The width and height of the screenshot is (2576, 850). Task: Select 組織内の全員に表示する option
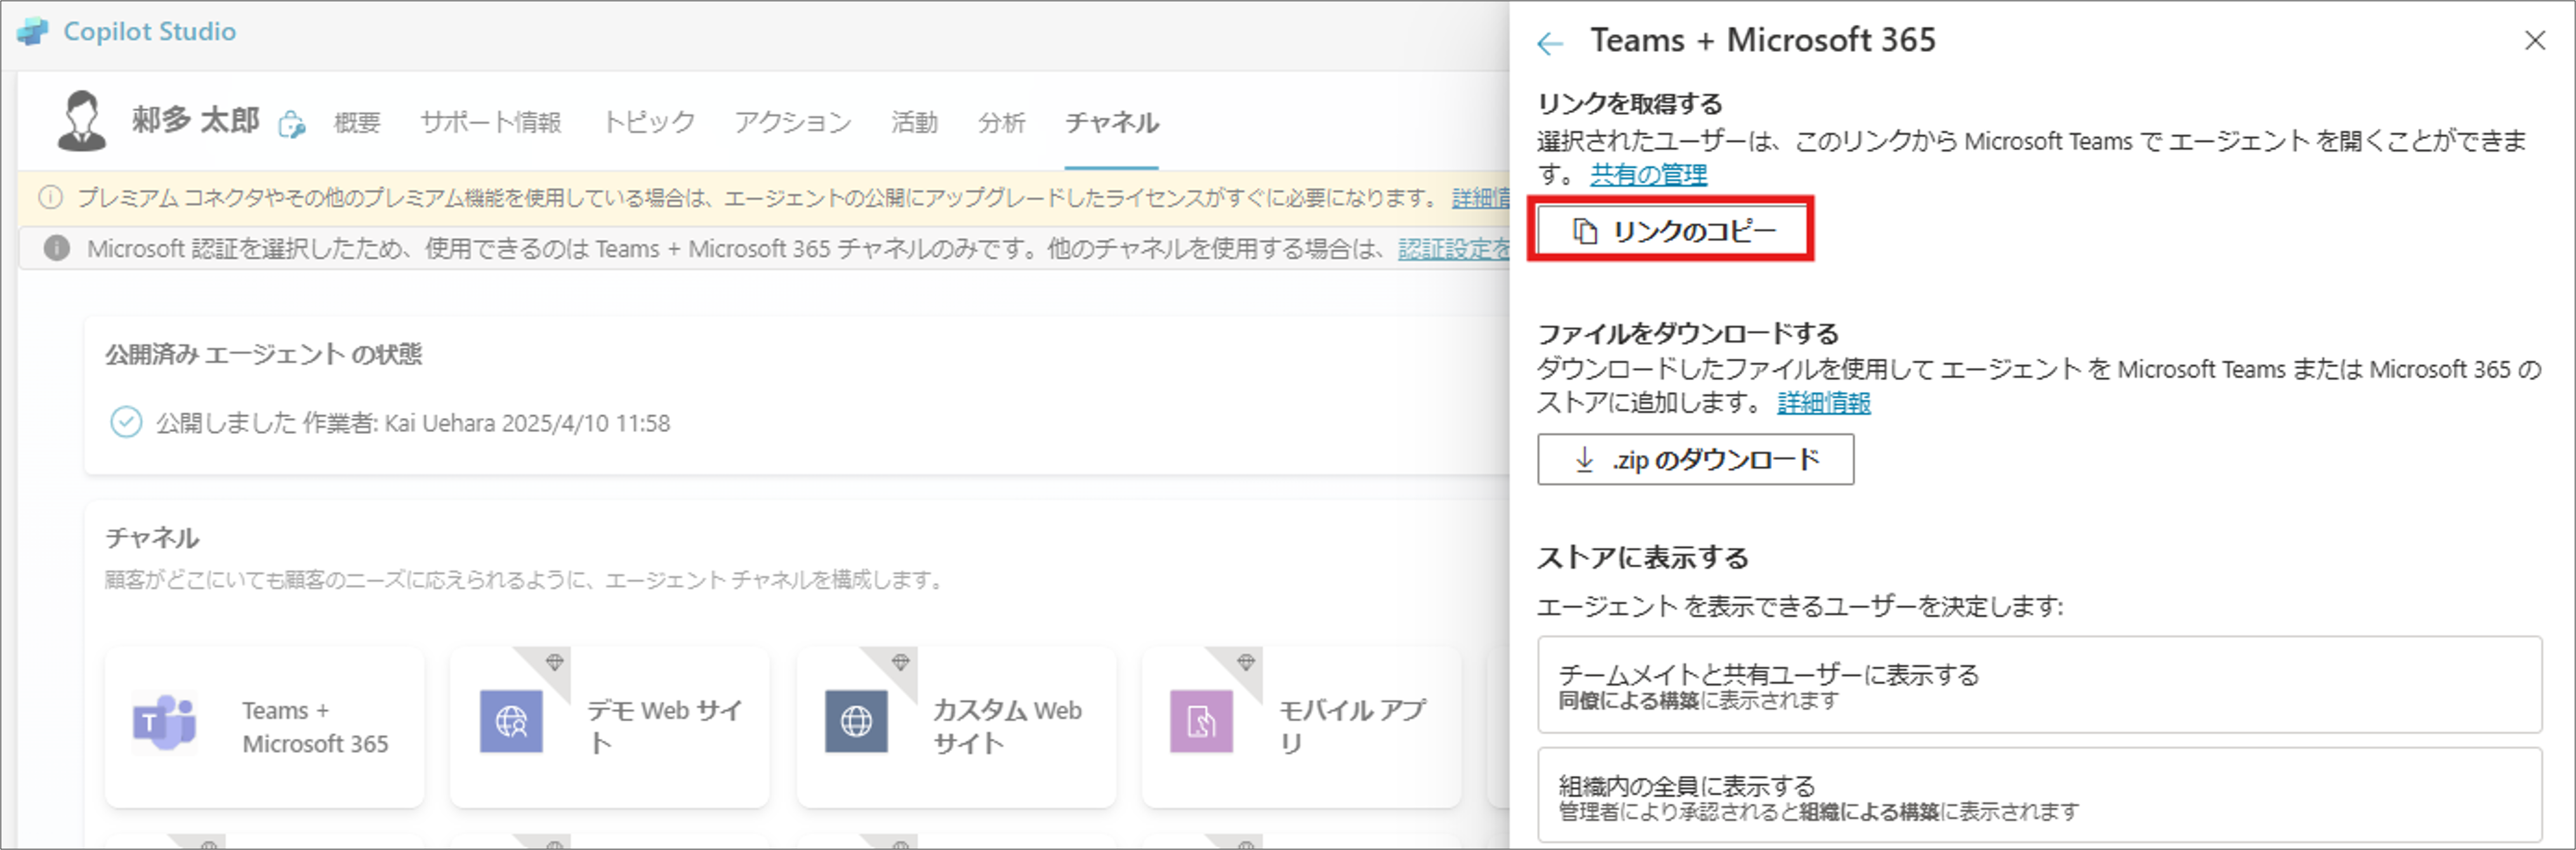pyautogui.click(x=2038, y=796)
